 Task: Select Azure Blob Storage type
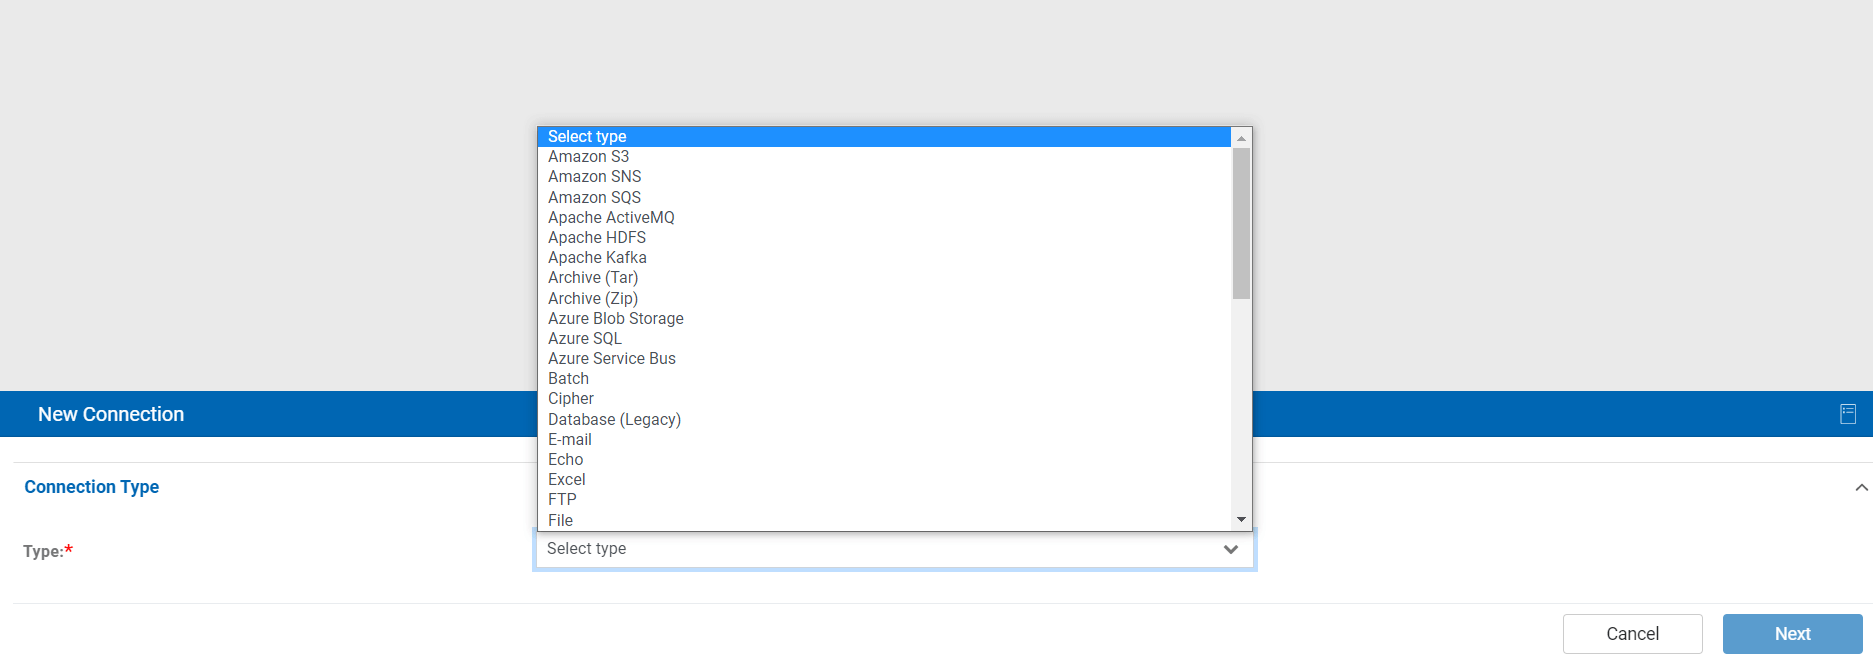point(884,319)
